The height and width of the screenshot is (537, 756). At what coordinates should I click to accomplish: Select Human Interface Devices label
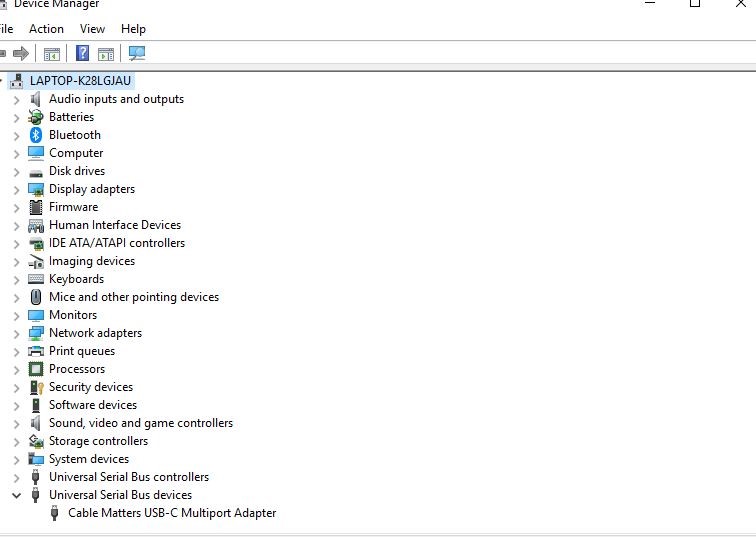115,225
